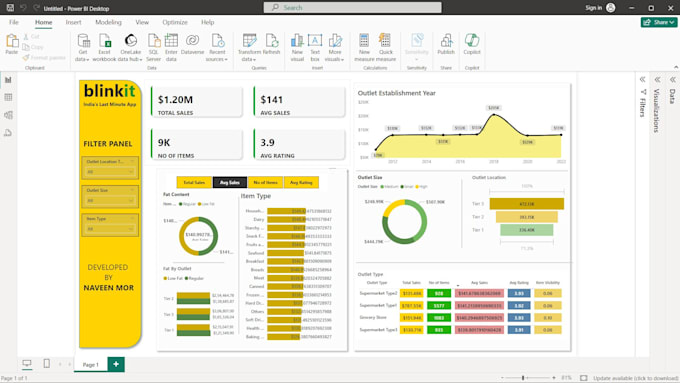This screenshot has width=680, height=383.
Task: Launch Transform data editor
Action: [248, 47]
